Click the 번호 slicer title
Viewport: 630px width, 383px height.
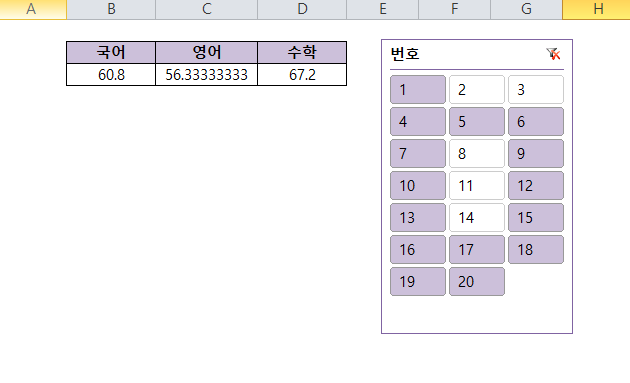(405, 54)
